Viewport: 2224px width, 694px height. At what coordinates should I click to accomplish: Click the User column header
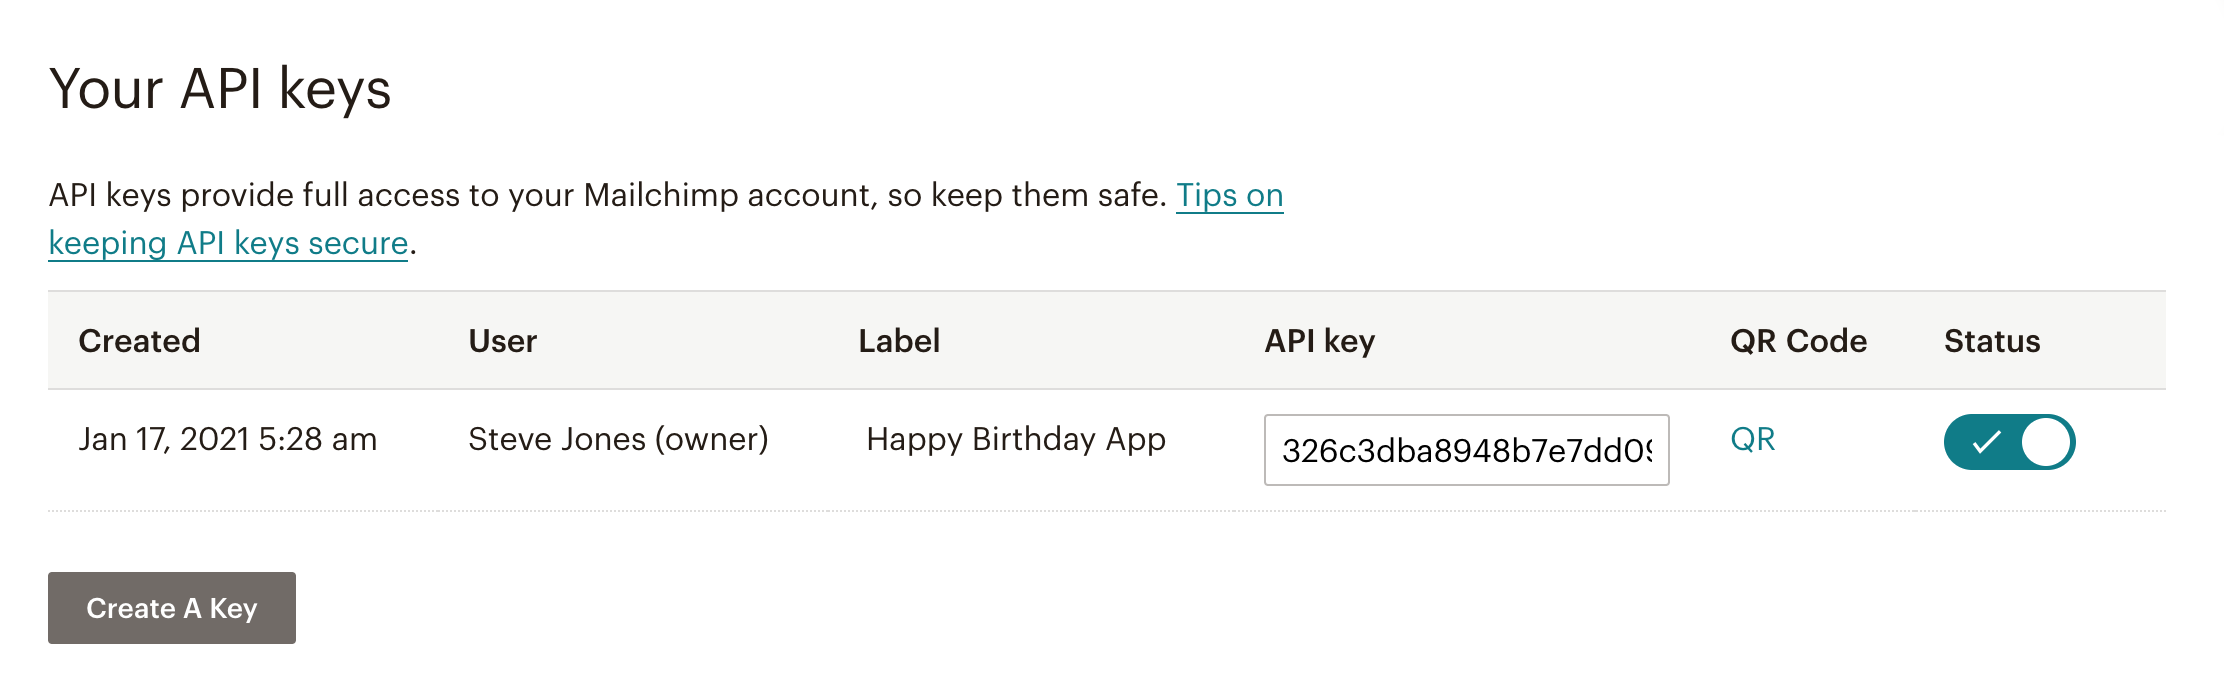pos(502,341)
